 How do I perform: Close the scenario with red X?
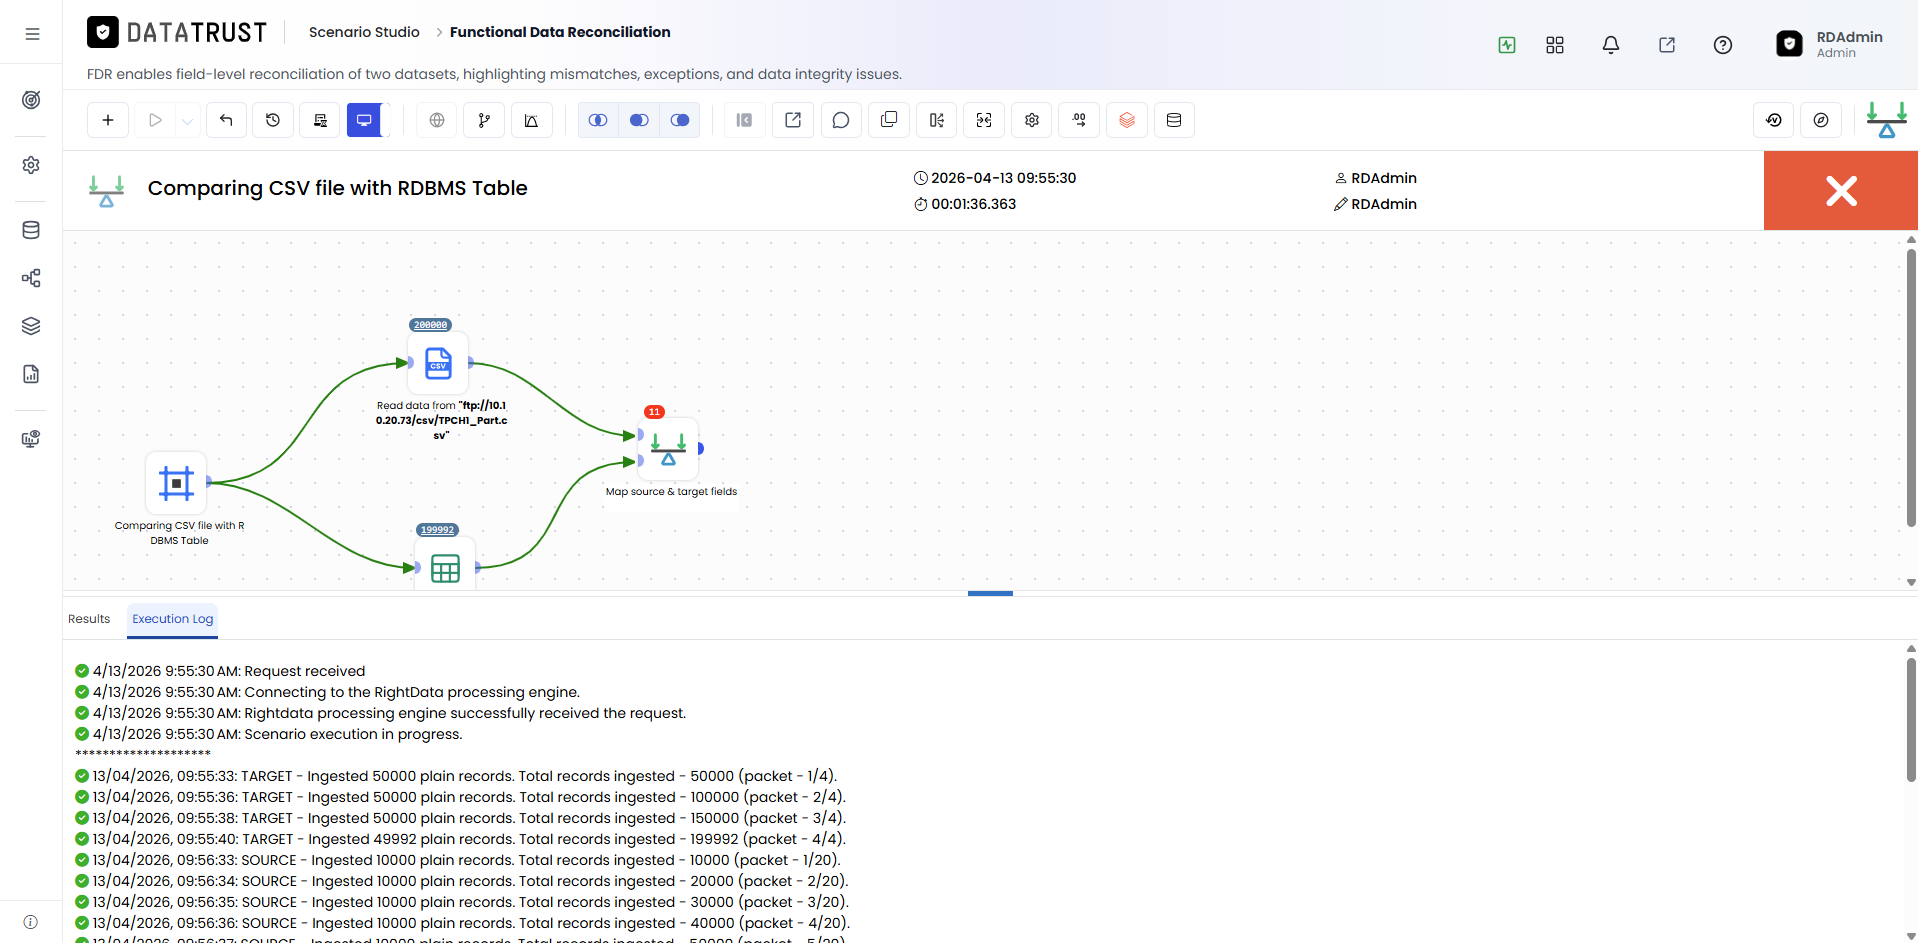pyautogui.click(x=1841, y=191)
